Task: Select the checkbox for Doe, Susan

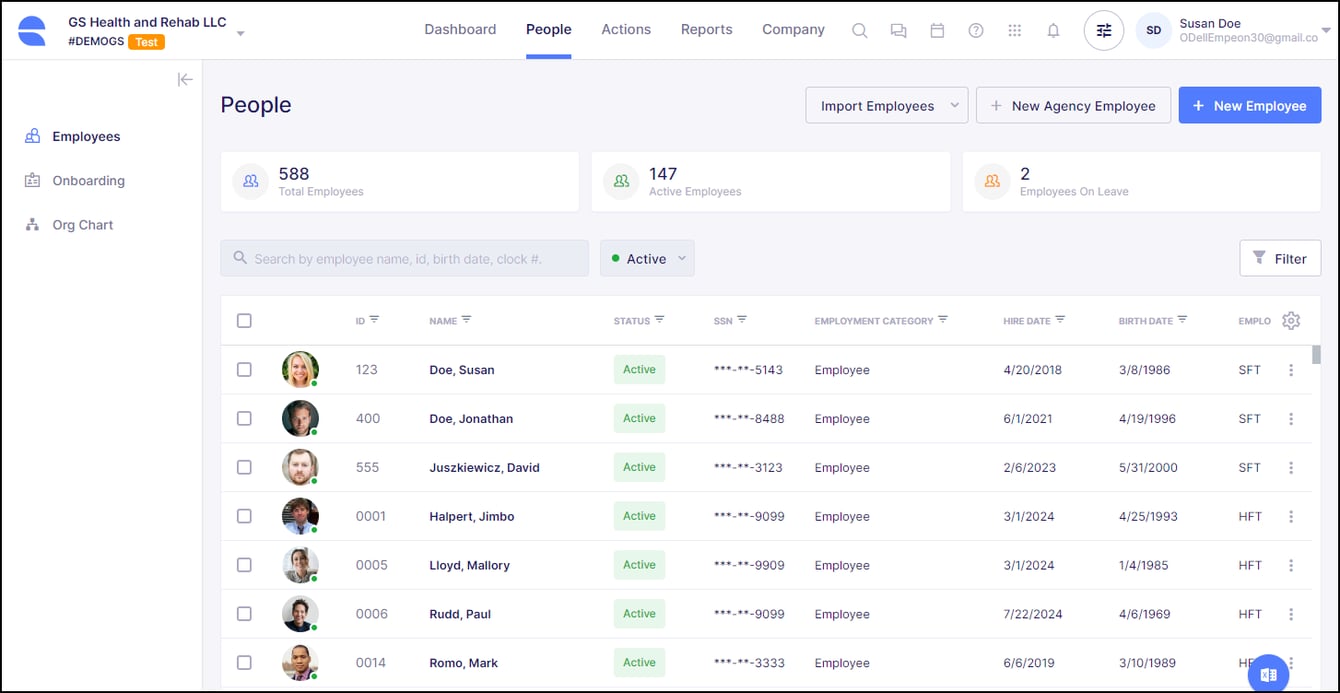Action: pyautogui.click(x=244, y=370)
